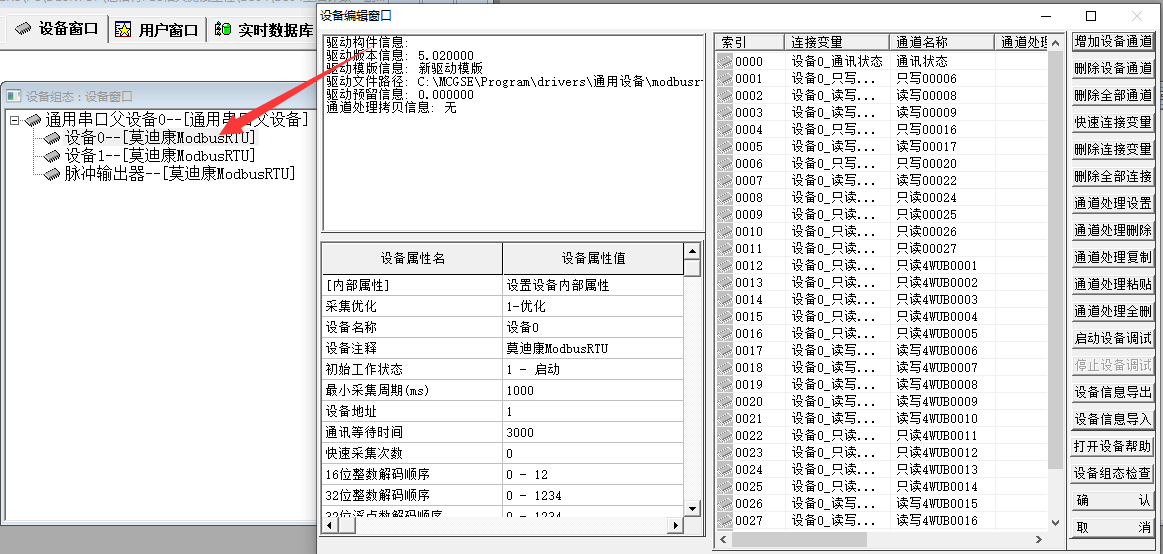Click the 快速连接变量 button
The image size is (1163, 554).
pos(1113,122)
